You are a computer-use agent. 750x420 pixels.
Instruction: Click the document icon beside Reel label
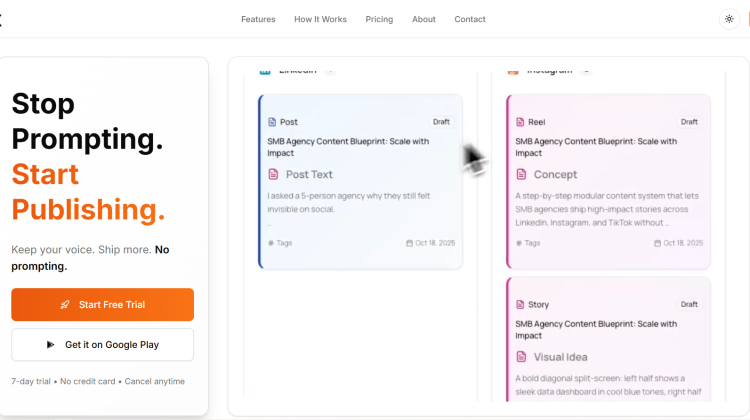click(x=520, y=122)
